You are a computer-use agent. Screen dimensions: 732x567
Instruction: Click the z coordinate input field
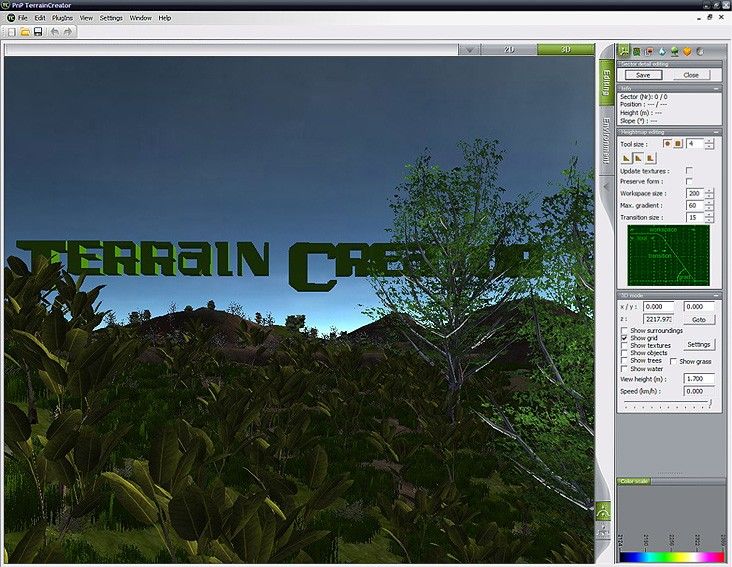[x=659, y=319]
